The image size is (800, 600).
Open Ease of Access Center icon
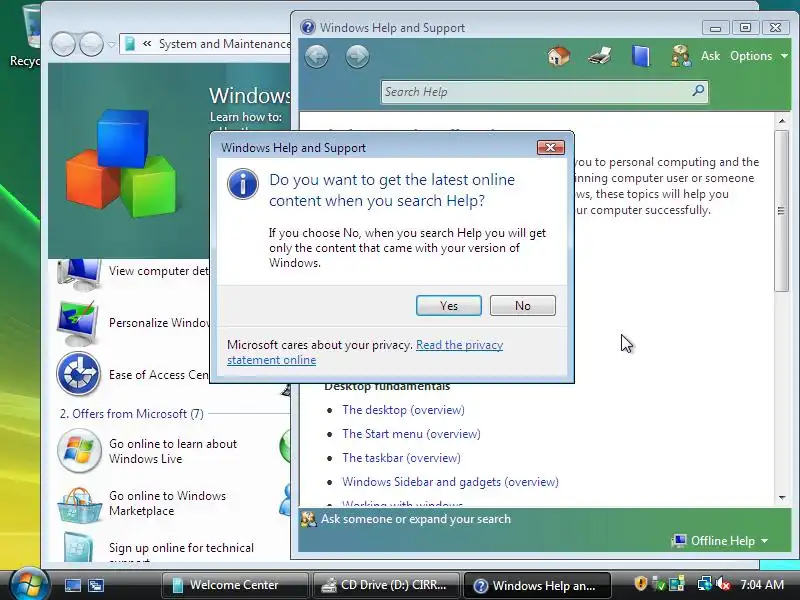78,374
